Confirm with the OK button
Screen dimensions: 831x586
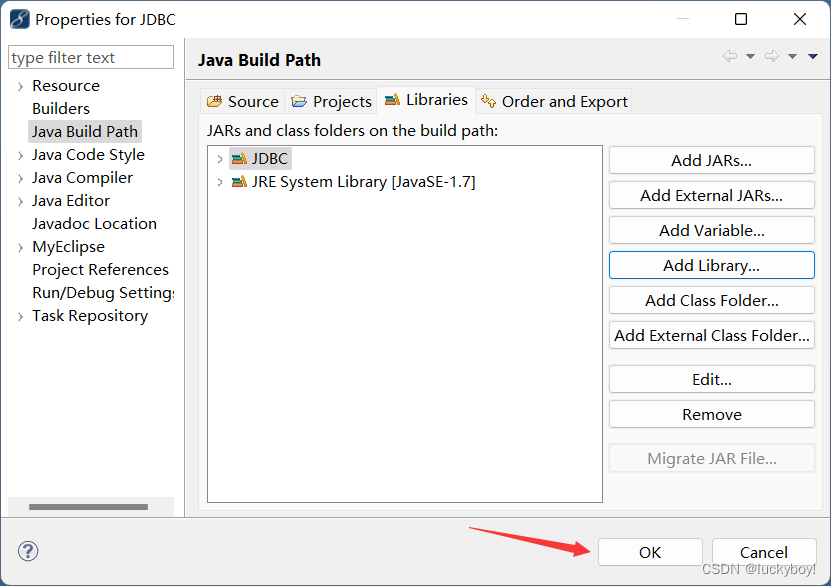point(650,552)
